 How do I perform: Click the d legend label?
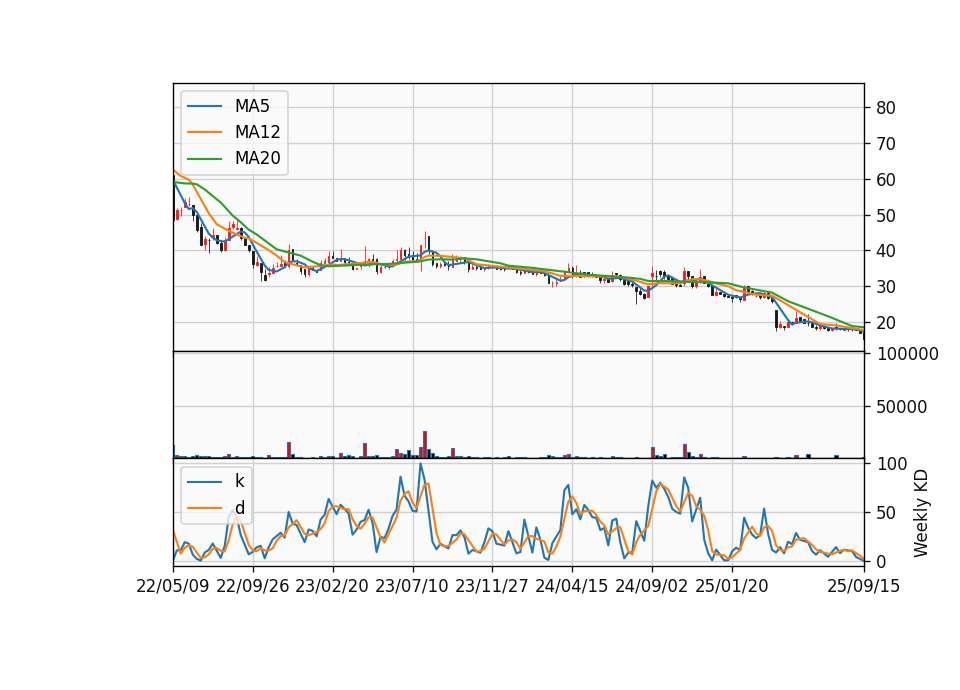(x=239, y=508)
